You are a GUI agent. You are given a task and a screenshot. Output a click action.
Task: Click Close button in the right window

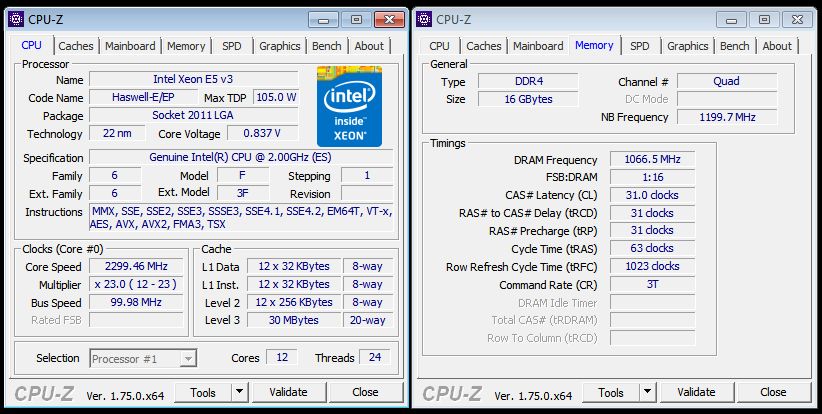(x=773, y=392)
